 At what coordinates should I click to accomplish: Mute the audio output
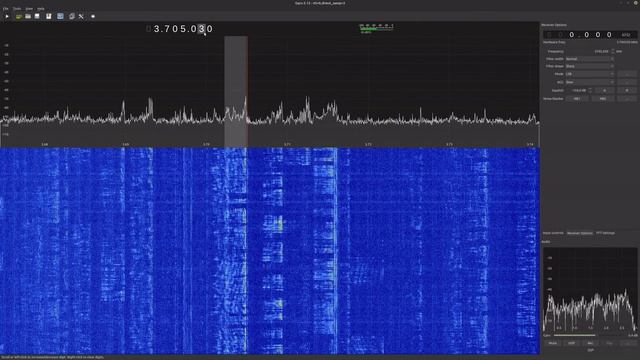[552, 343]
